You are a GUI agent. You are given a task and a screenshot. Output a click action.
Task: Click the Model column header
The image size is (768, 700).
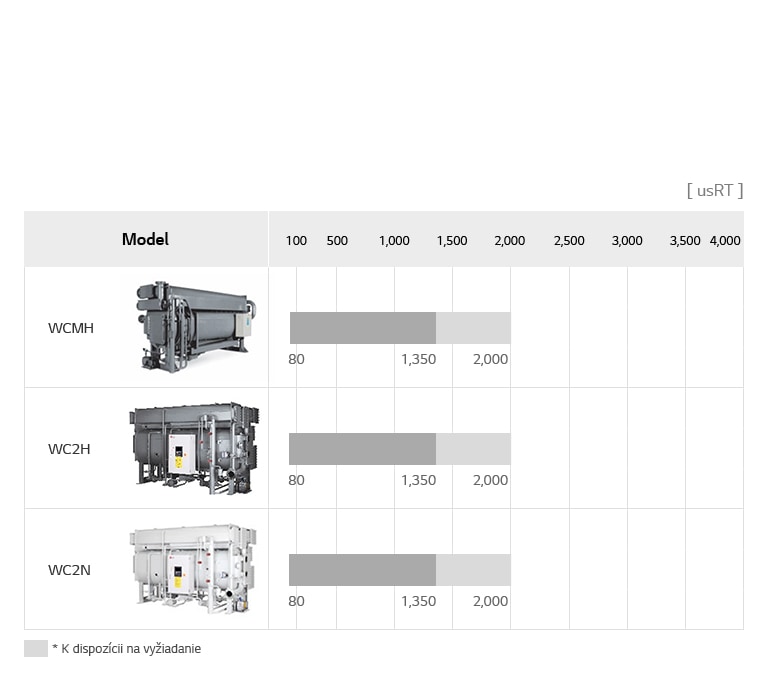coord(145,239)
